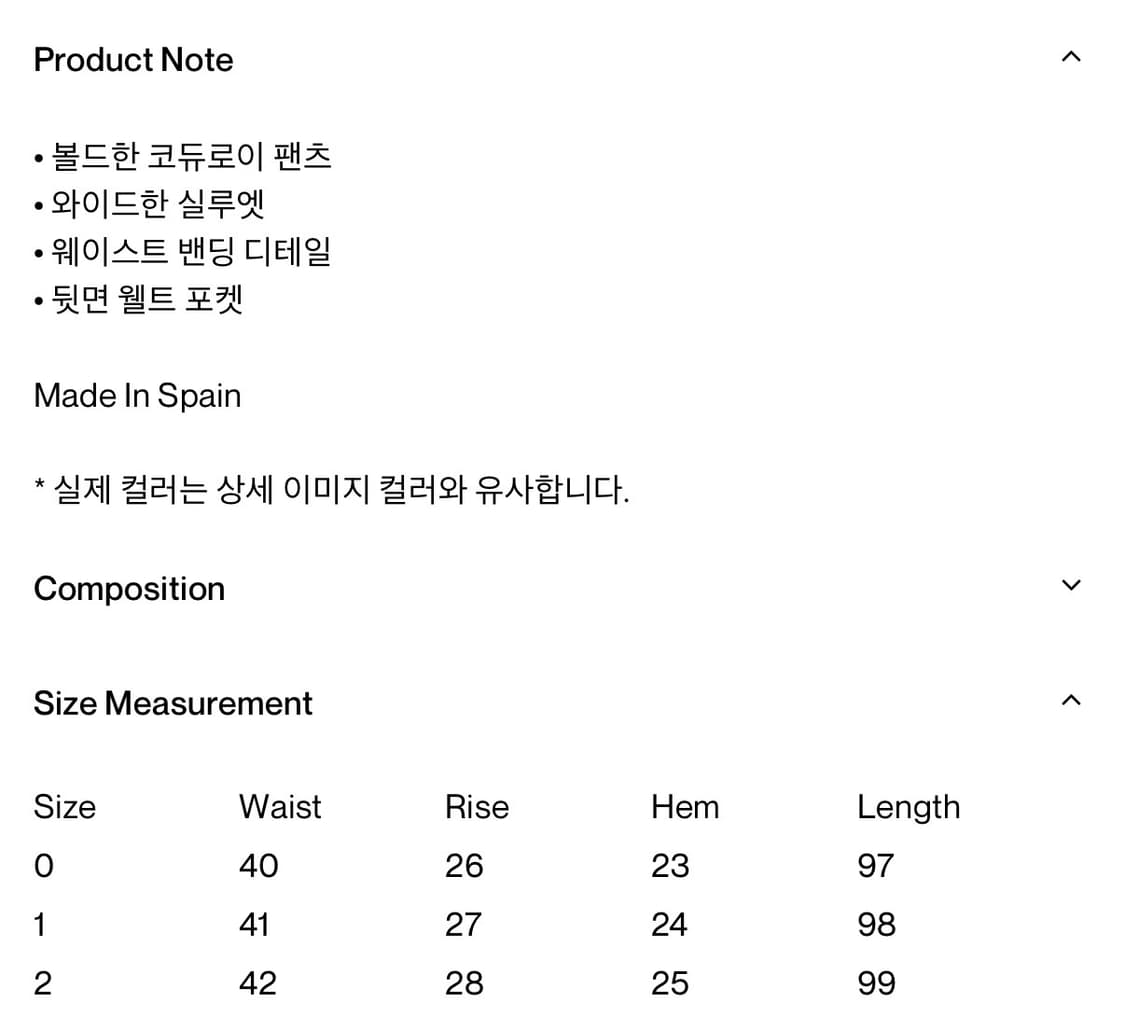Viewport: 1125px width, 1031px height.
Task: Select the Product Note heading
Action: coord(133,60)
